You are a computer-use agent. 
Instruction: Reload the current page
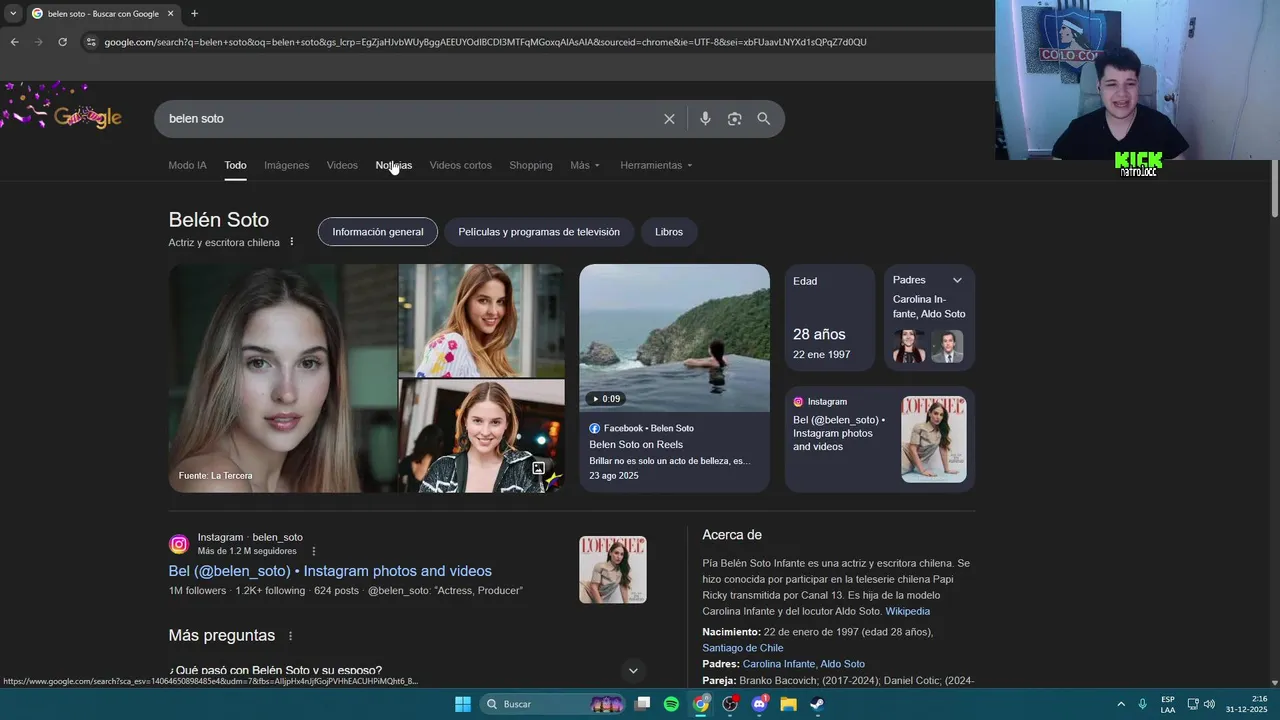coord(62,42)
